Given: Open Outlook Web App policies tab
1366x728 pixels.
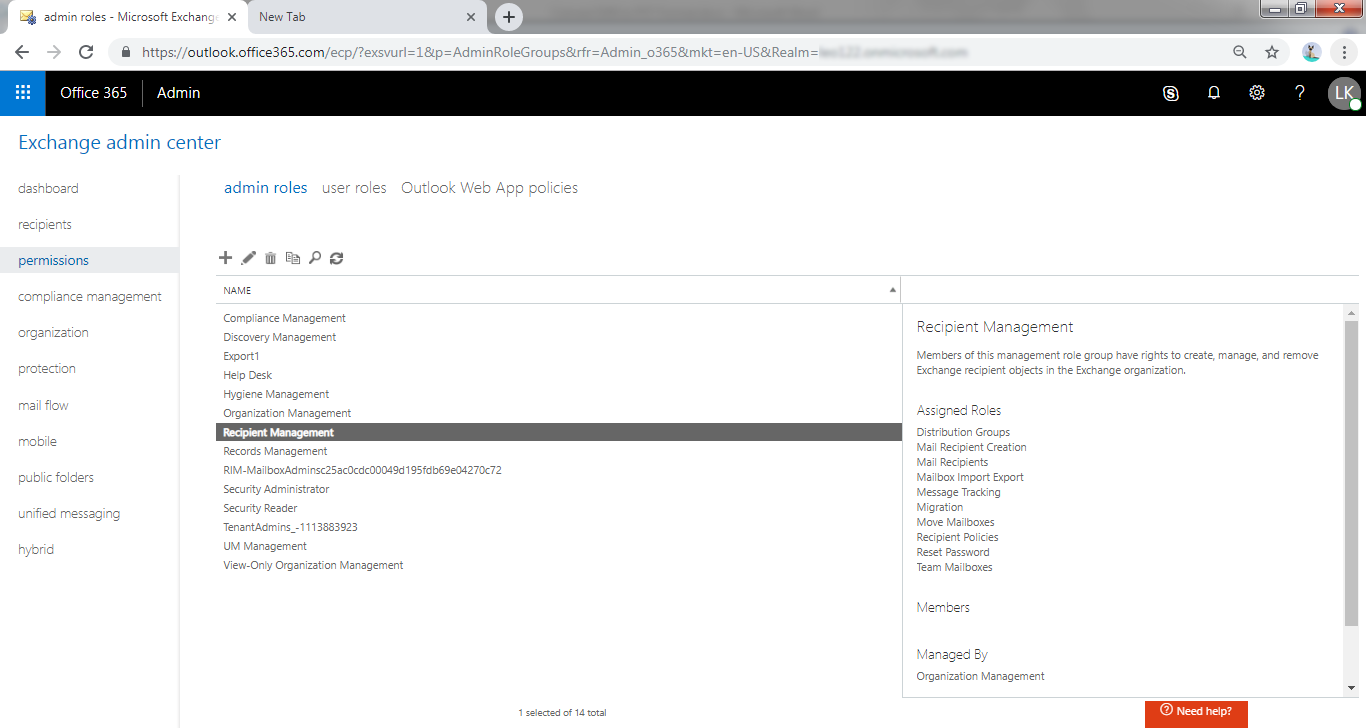Looking at the screenshot, I should pyautogui.click(x=489, y=188).
